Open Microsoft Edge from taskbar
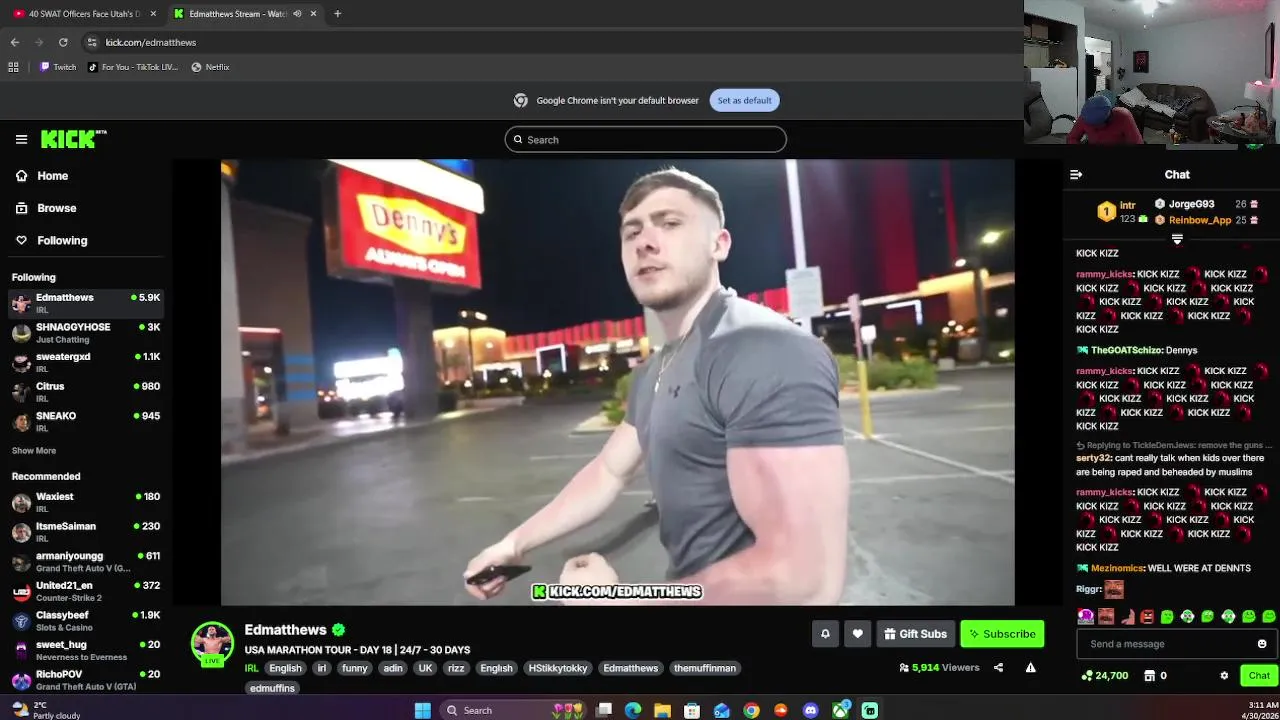1280x720 pixels. 633,710
